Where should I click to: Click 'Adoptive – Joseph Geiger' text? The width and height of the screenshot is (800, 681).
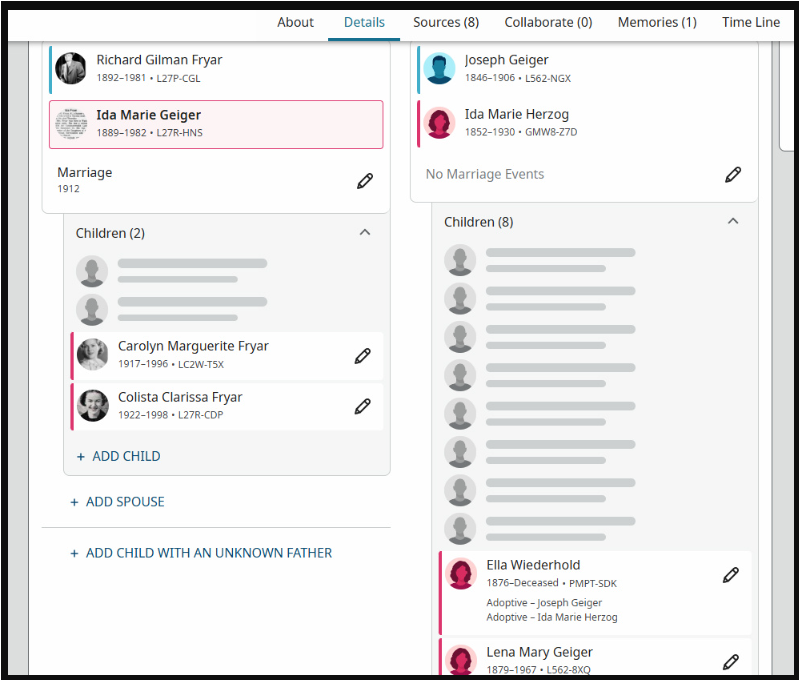544,602
